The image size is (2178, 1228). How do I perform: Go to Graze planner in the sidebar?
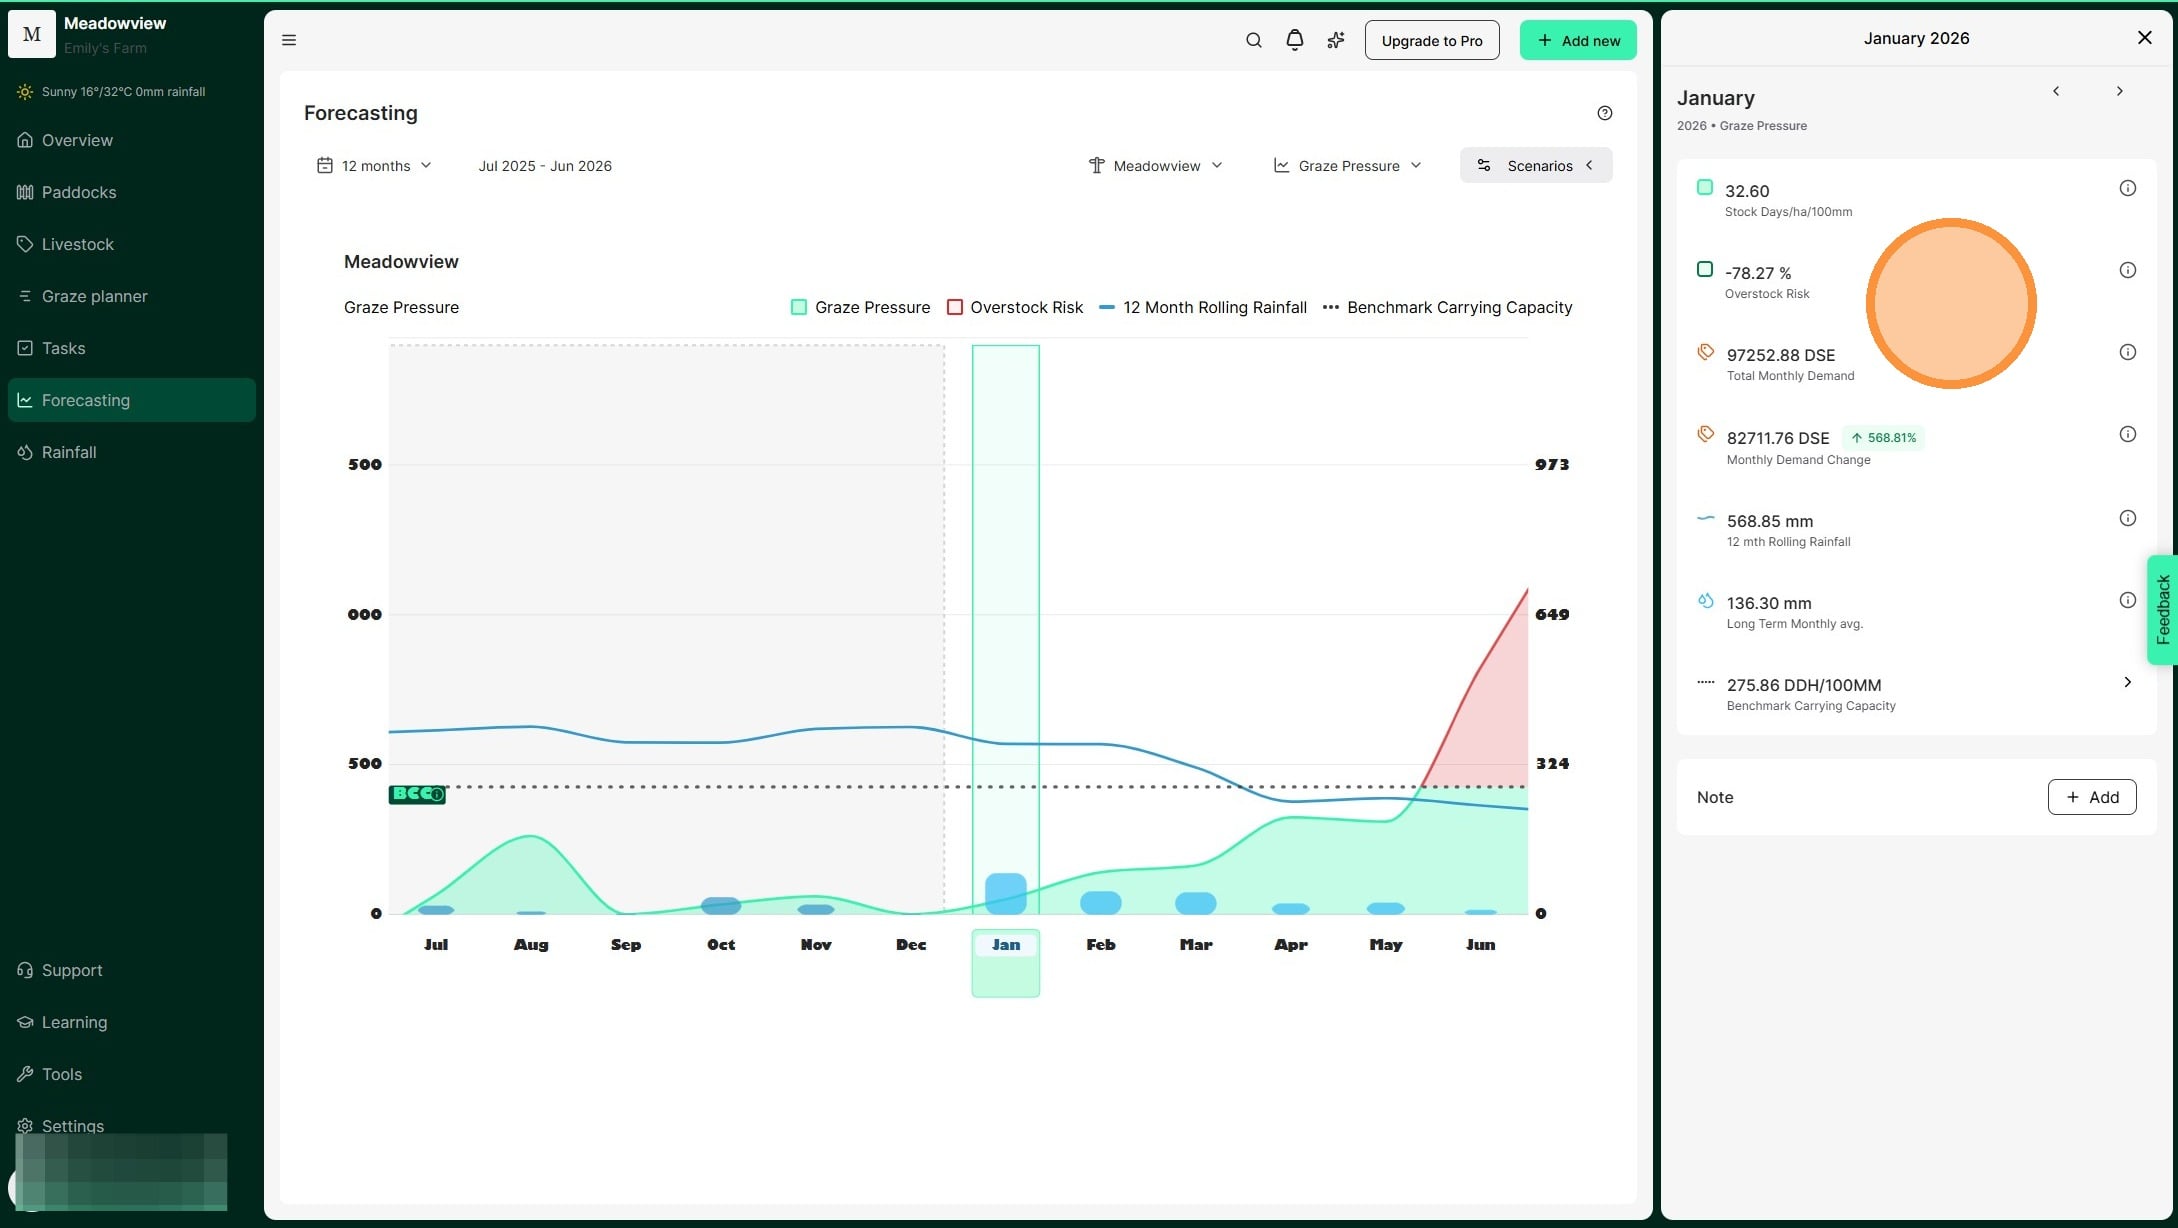(94, 296)
